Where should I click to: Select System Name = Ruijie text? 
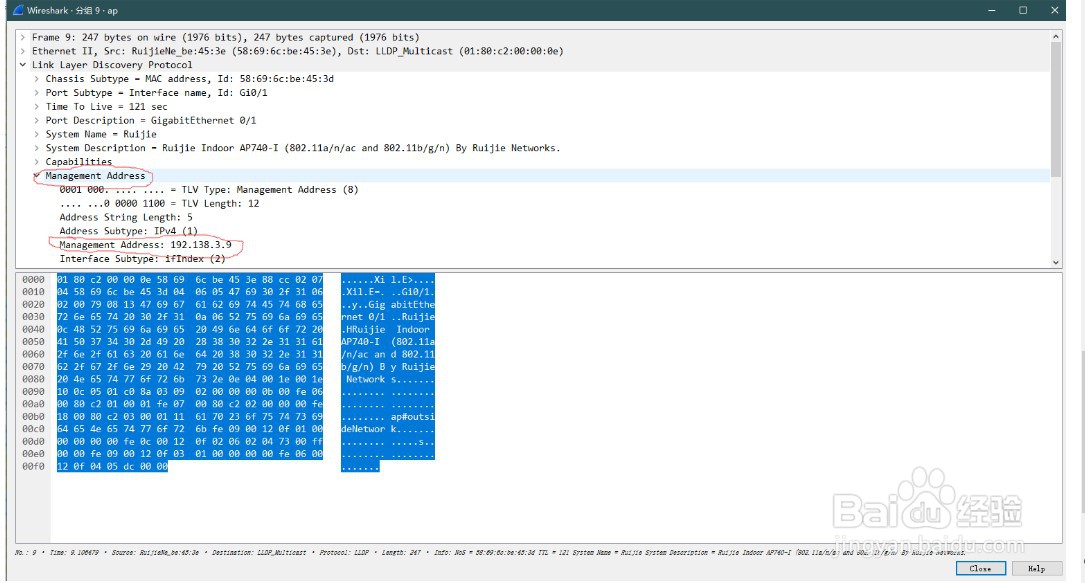(x=101, y=134)
